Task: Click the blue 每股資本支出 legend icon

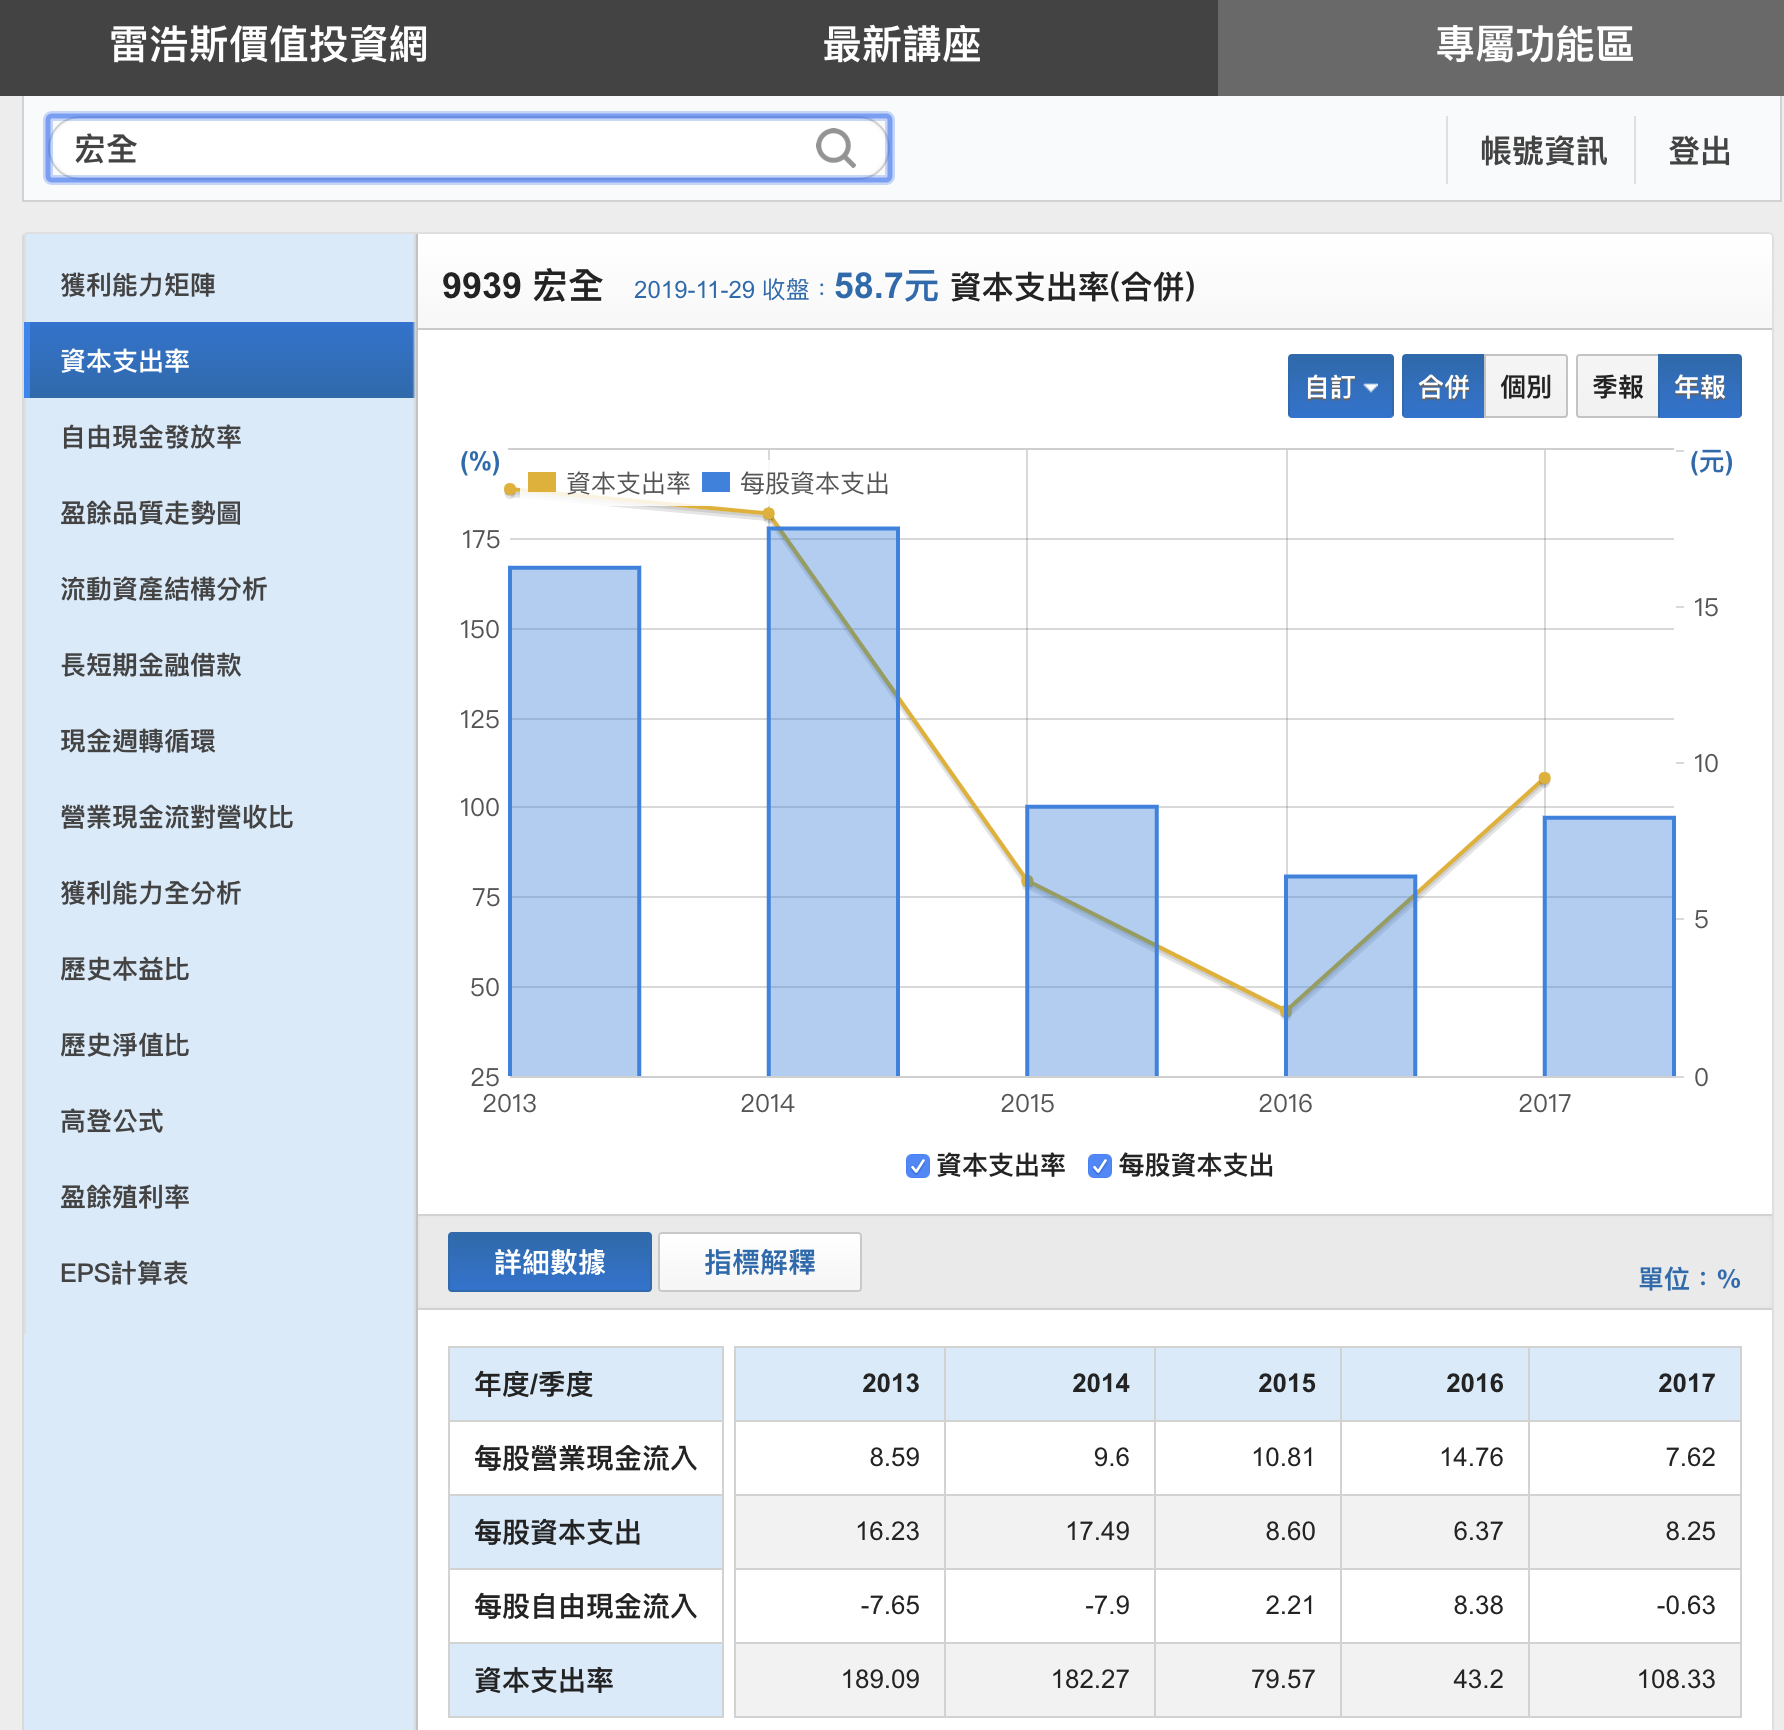Action: pyautogui.click(x=716, y=483)
